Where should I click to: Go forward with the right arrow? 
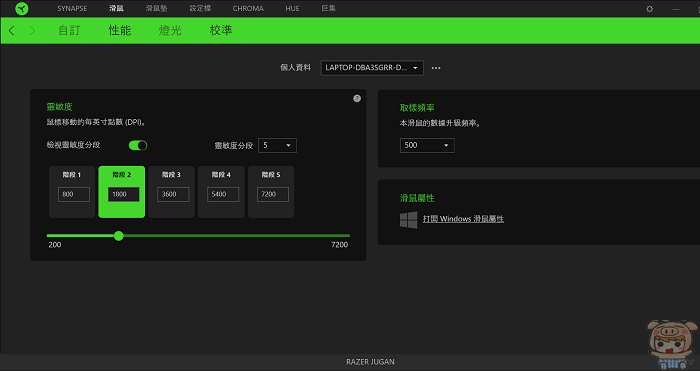point(32,31)
